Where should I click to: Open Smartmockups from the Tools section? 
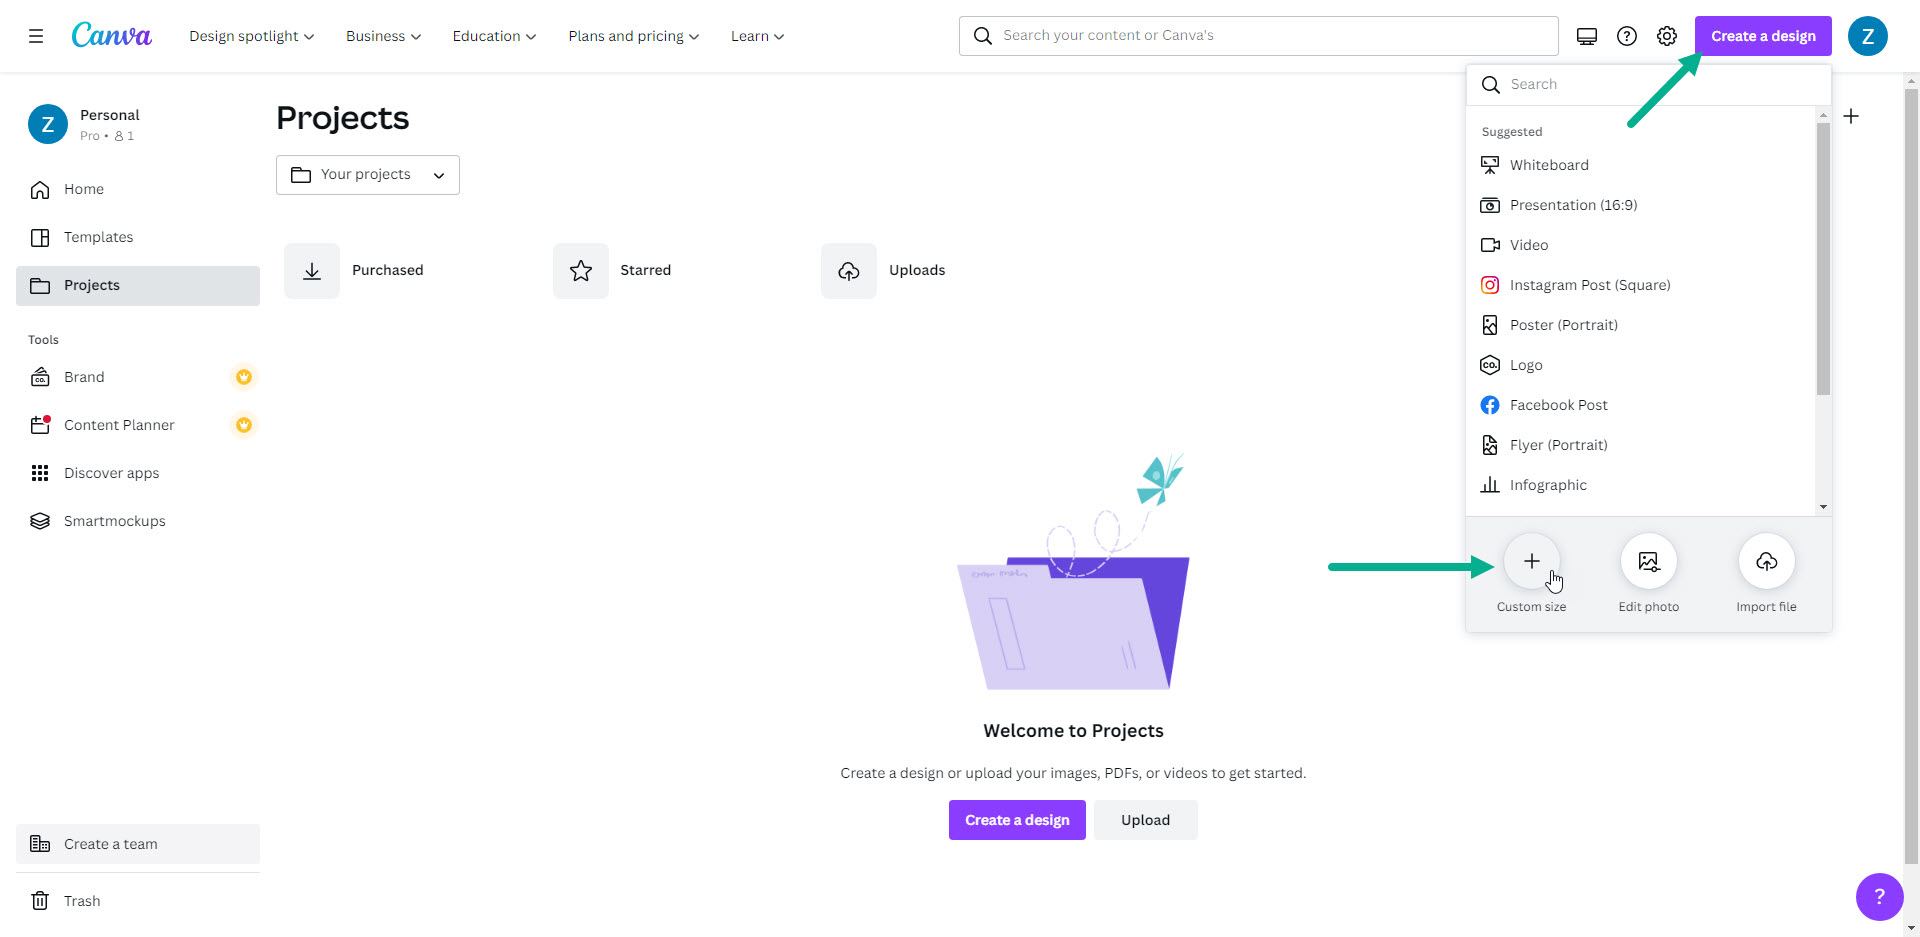pos(114,520)
